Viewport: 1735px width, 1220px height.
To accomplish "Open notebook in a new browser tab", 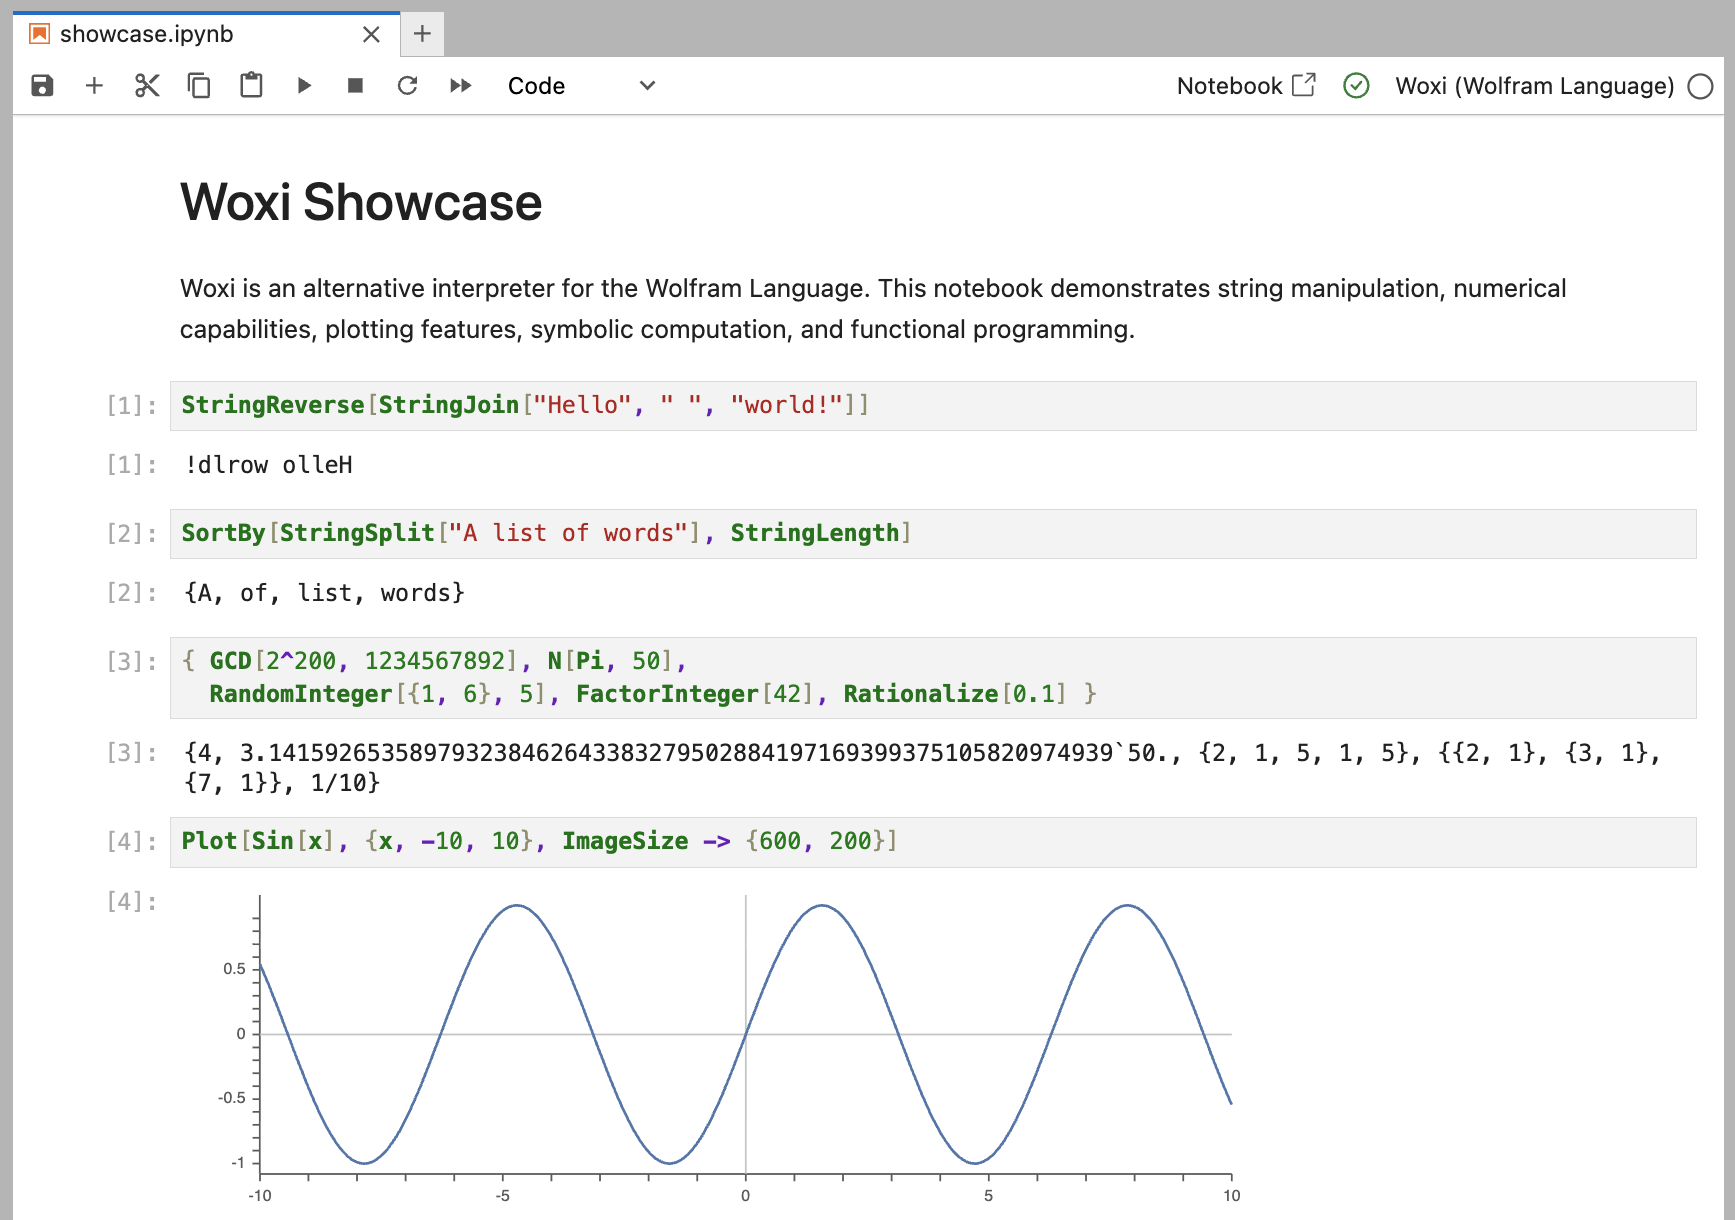I will (x=1303, y=86).
